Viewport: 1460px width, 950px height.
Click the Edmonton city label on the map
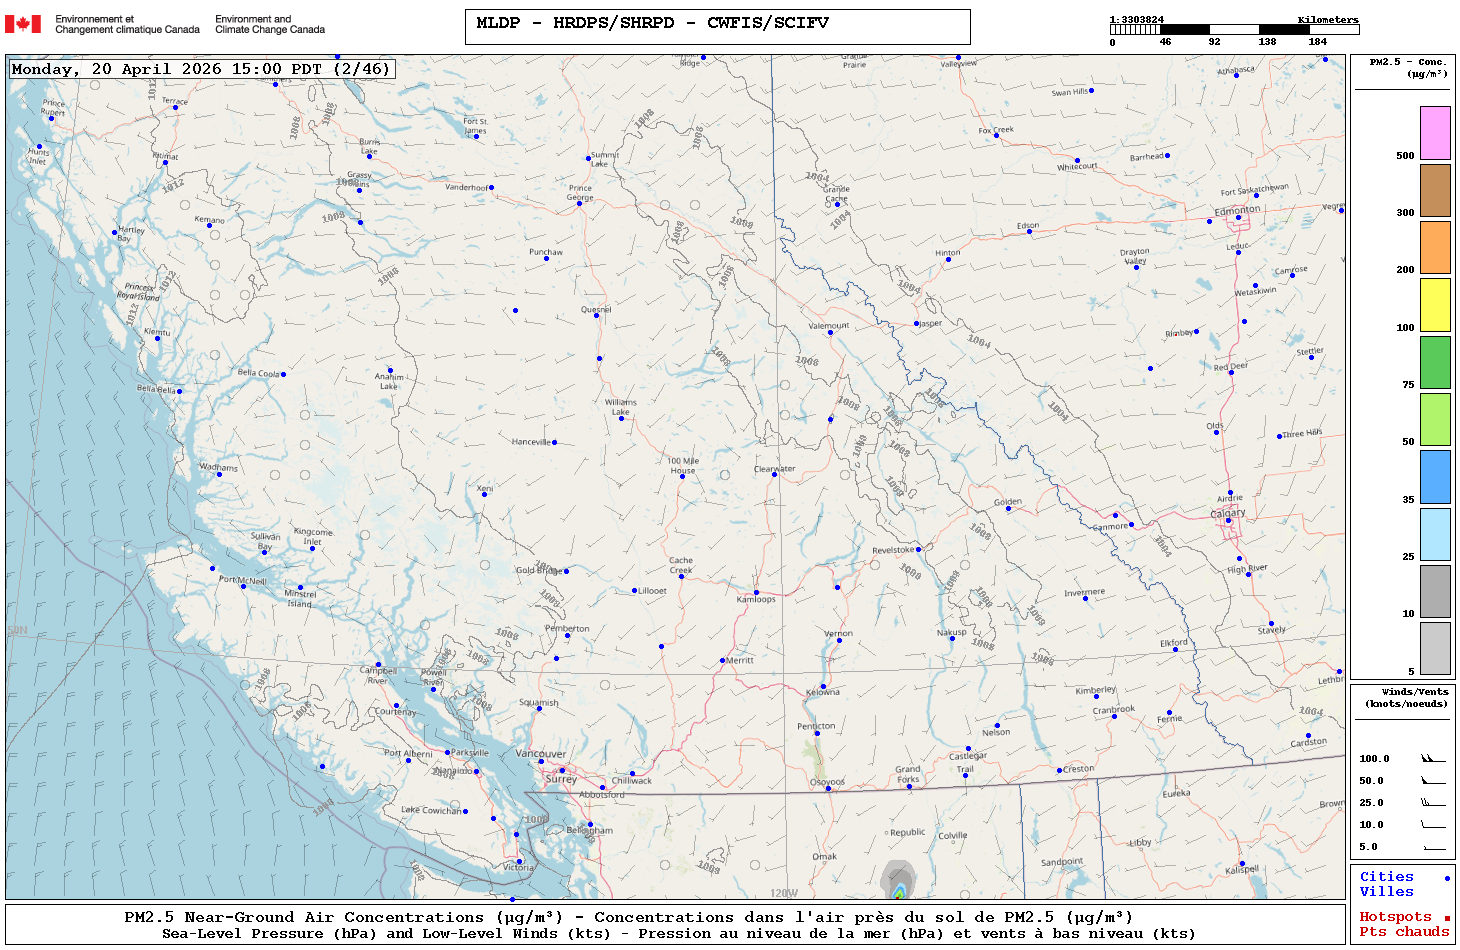point(1237,210)
